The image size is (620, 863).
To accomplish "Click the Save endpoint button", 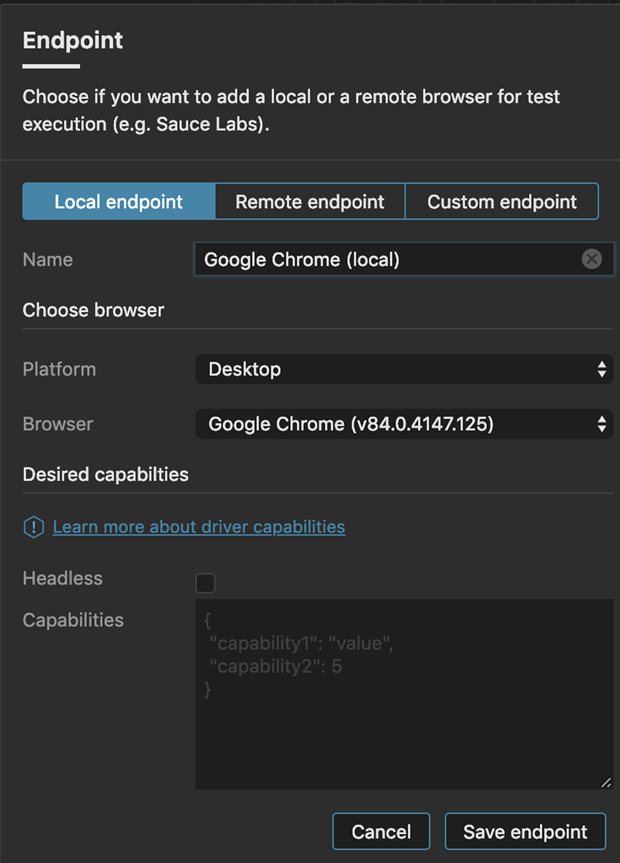I will (525, 831).
